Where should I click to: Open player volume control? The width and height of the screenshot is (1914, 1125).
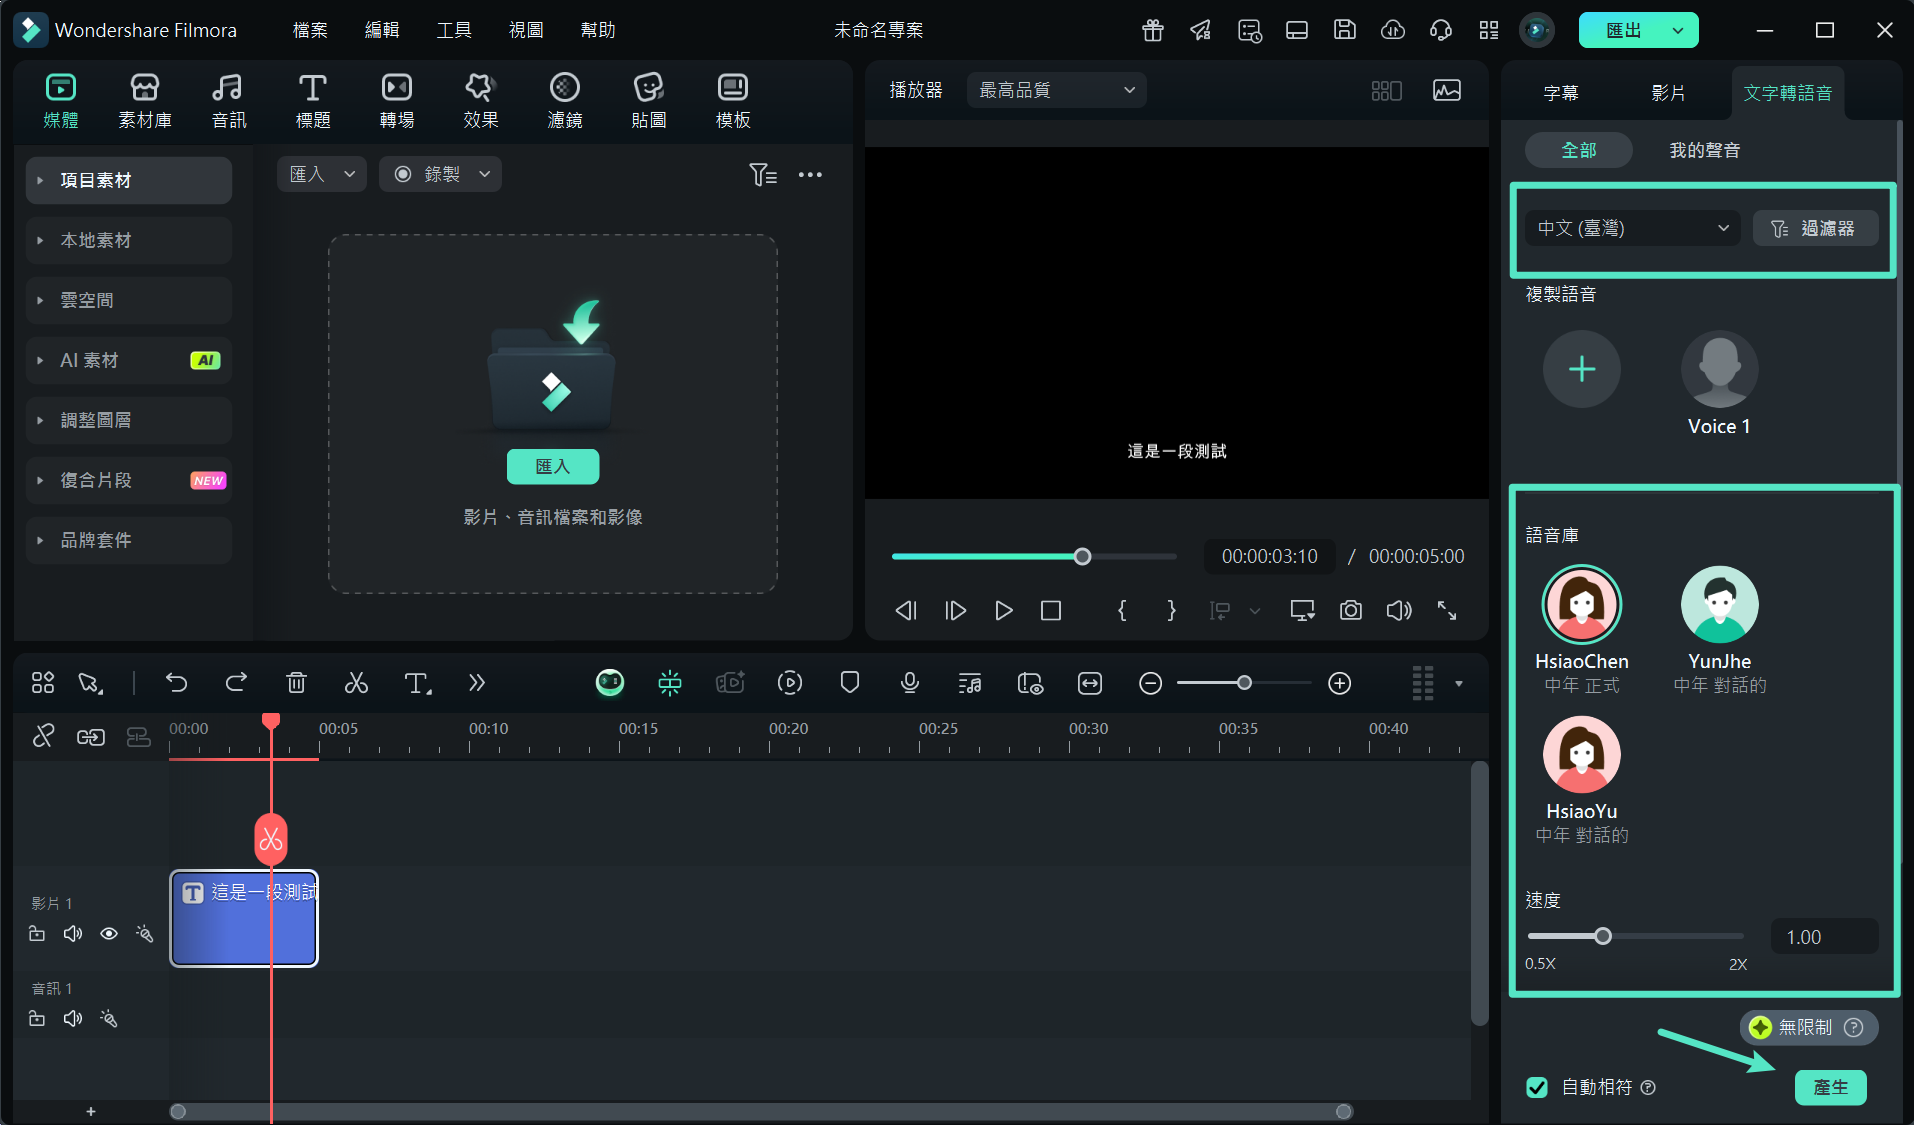[1399, 610]
